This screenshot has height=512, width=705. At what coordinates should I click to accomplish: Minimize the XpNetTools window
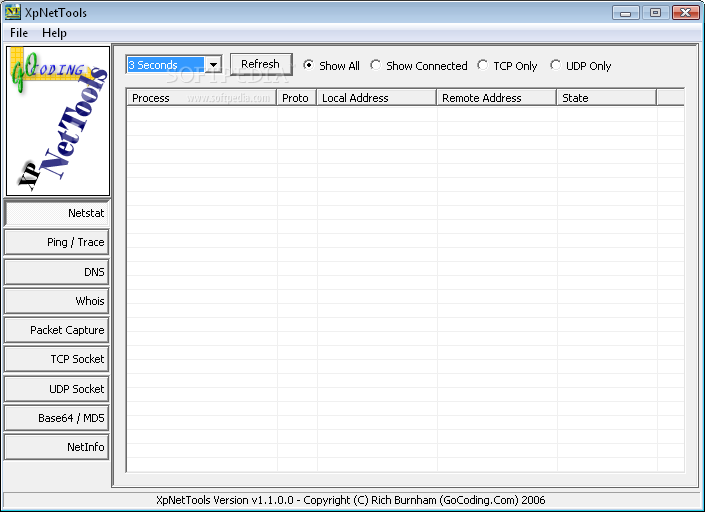click(625, 13)
